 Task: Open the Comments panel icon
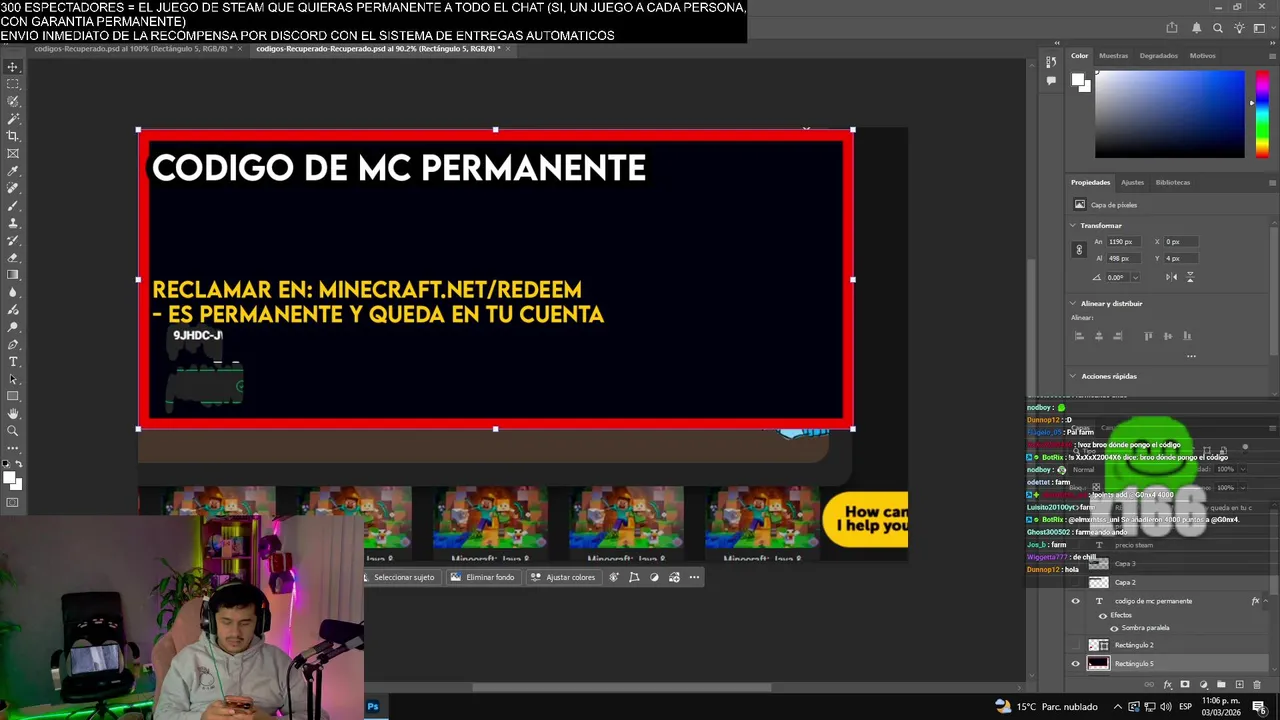(1051, 80)
